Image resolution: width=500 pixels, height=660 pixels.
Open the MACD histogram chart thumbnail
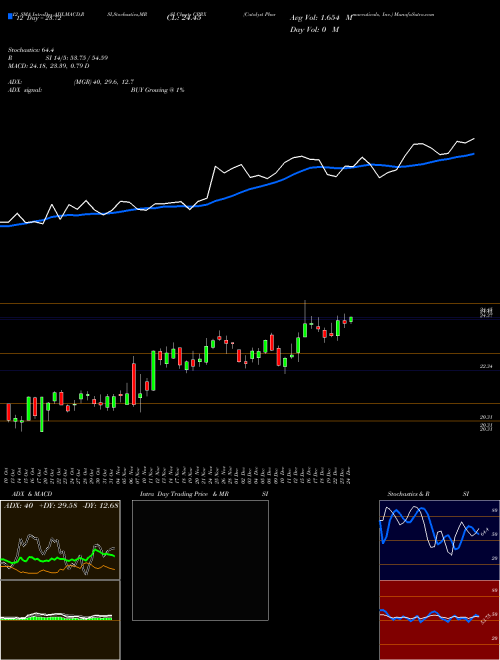60,620
